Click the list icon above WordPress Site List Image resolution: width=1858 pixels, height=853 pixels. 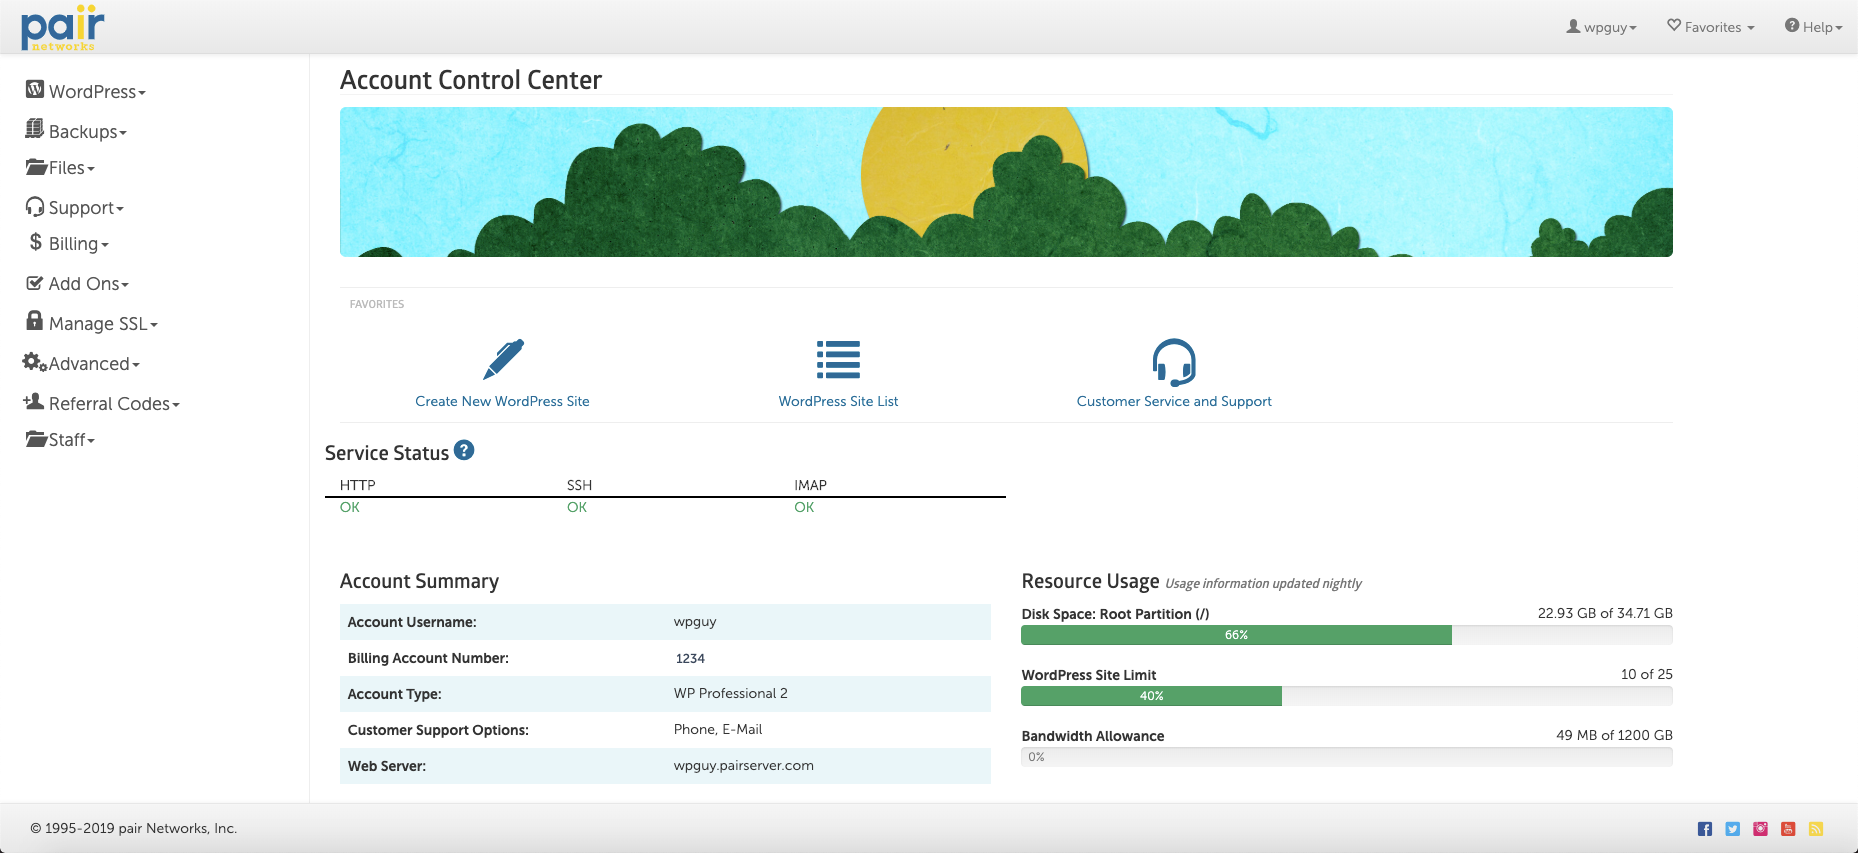(x=838, y=360)
